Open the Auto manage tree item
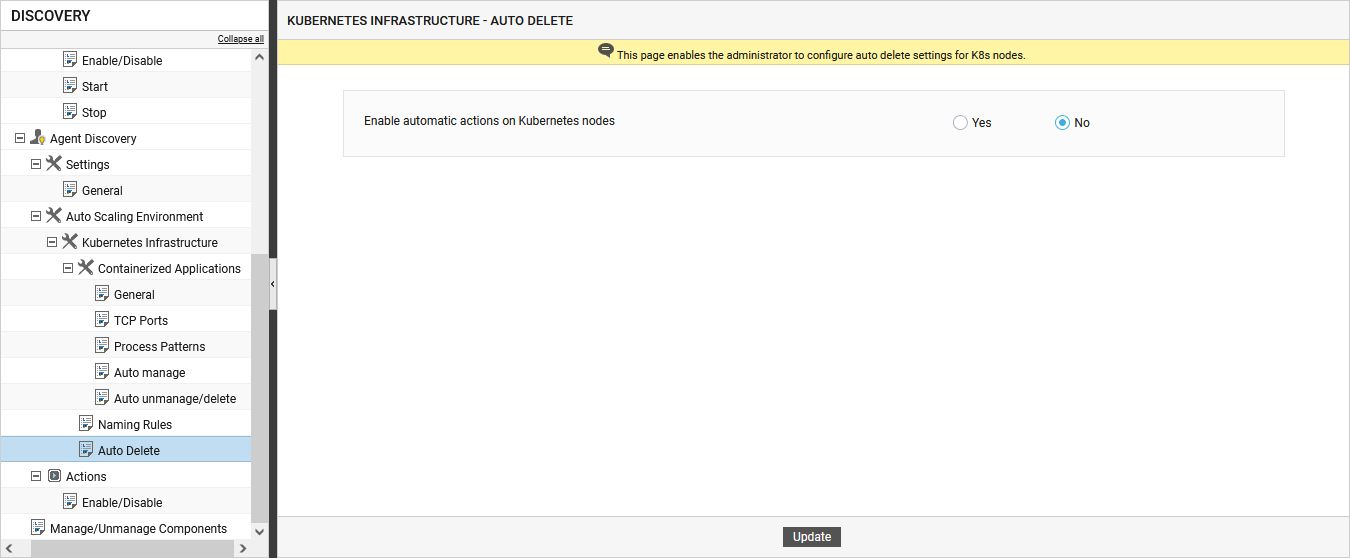This screenshot has height=558, width=1350. (149, 372)
